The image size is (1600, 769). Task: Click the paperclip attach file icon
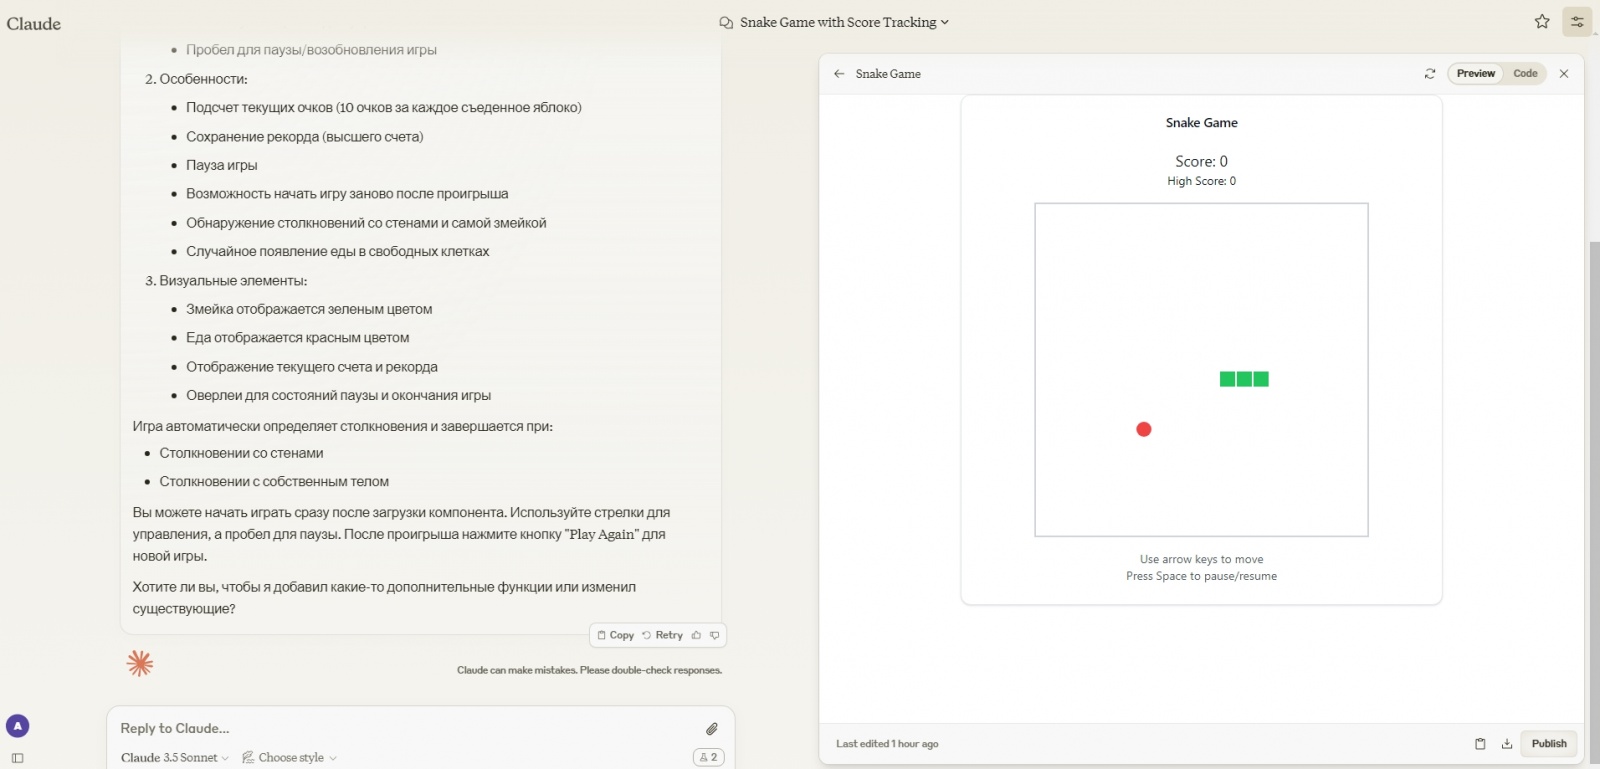pos(711,729)
